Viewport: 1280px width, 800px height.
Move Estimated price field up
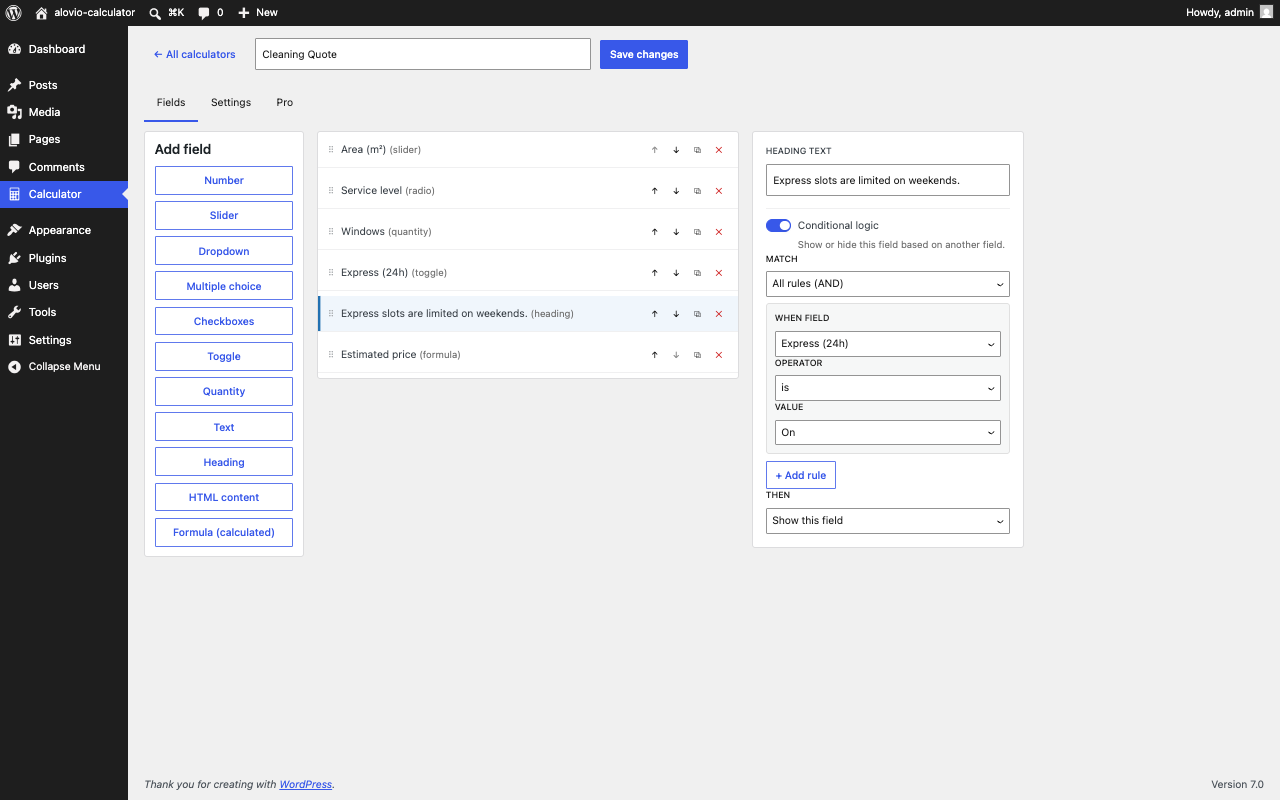coord(655,355)
